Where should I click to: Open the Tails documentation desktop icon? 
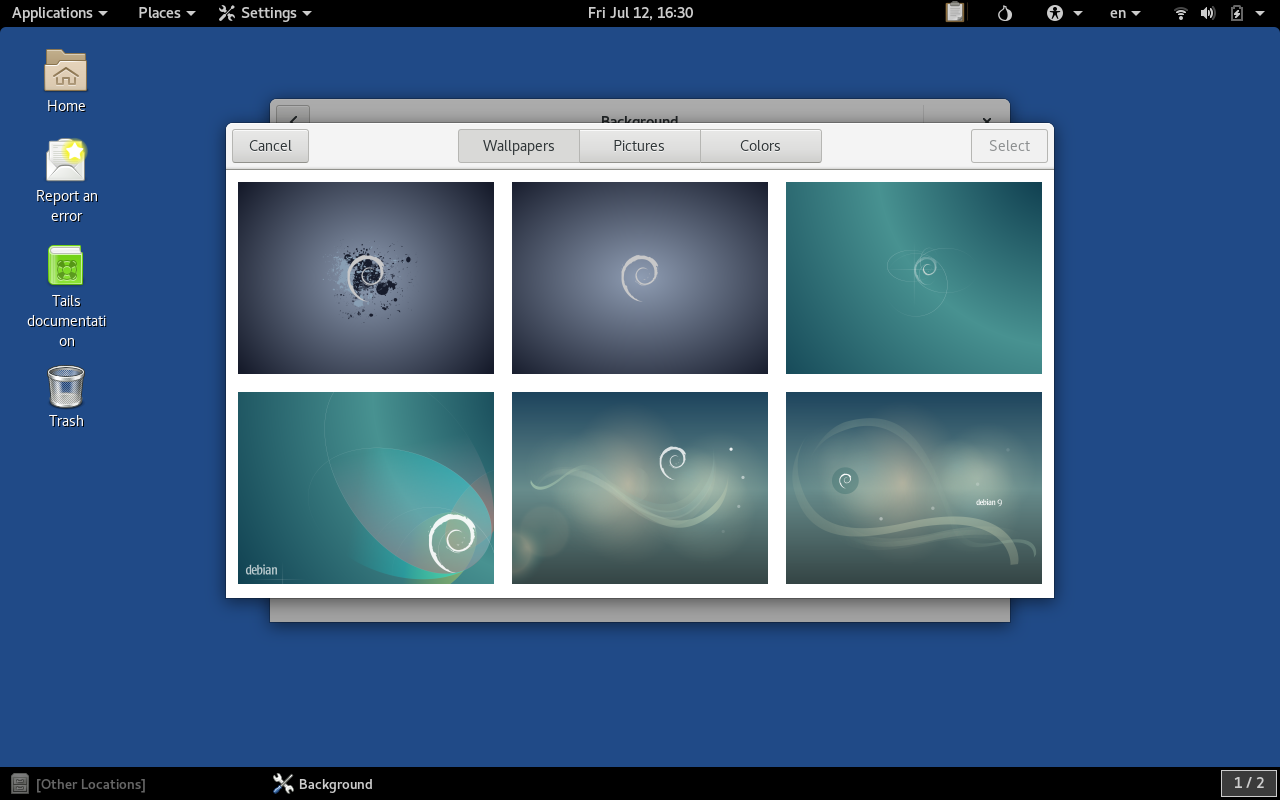point(66,296)
